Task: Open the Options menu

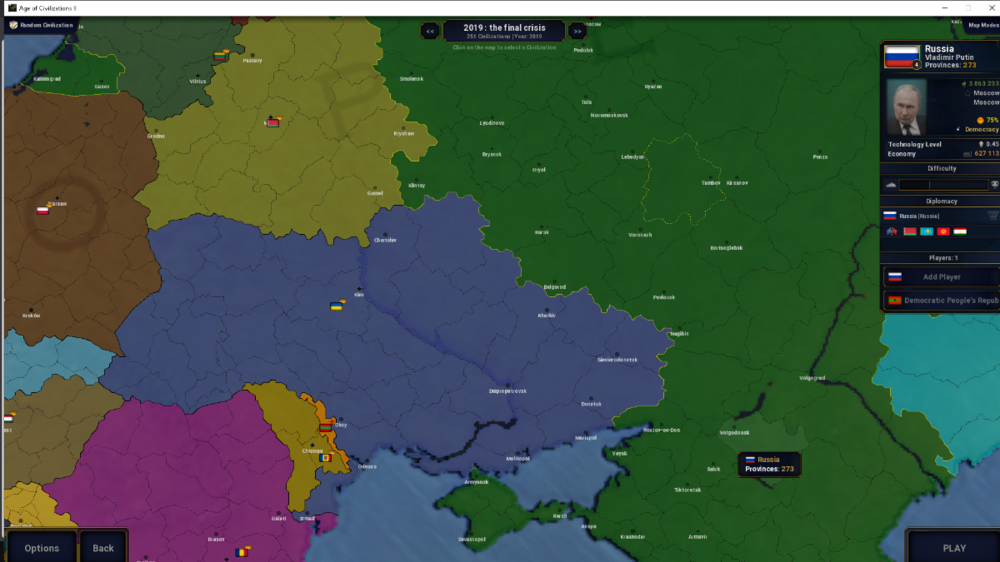Action: pyautogui.click(x=42, y=547)
